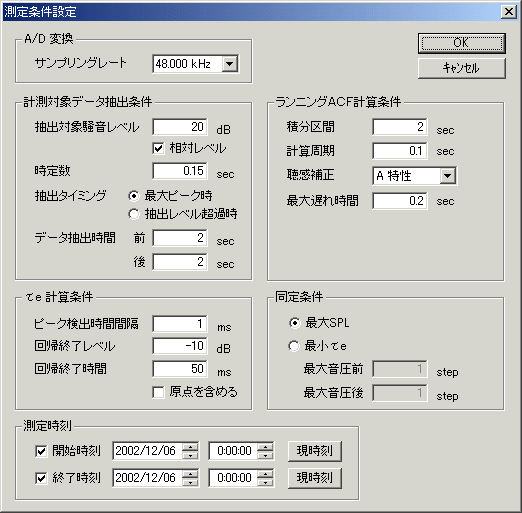Click the 回帰終了レベル input field
Screen dimensions: 522x513
coord(180,346)
